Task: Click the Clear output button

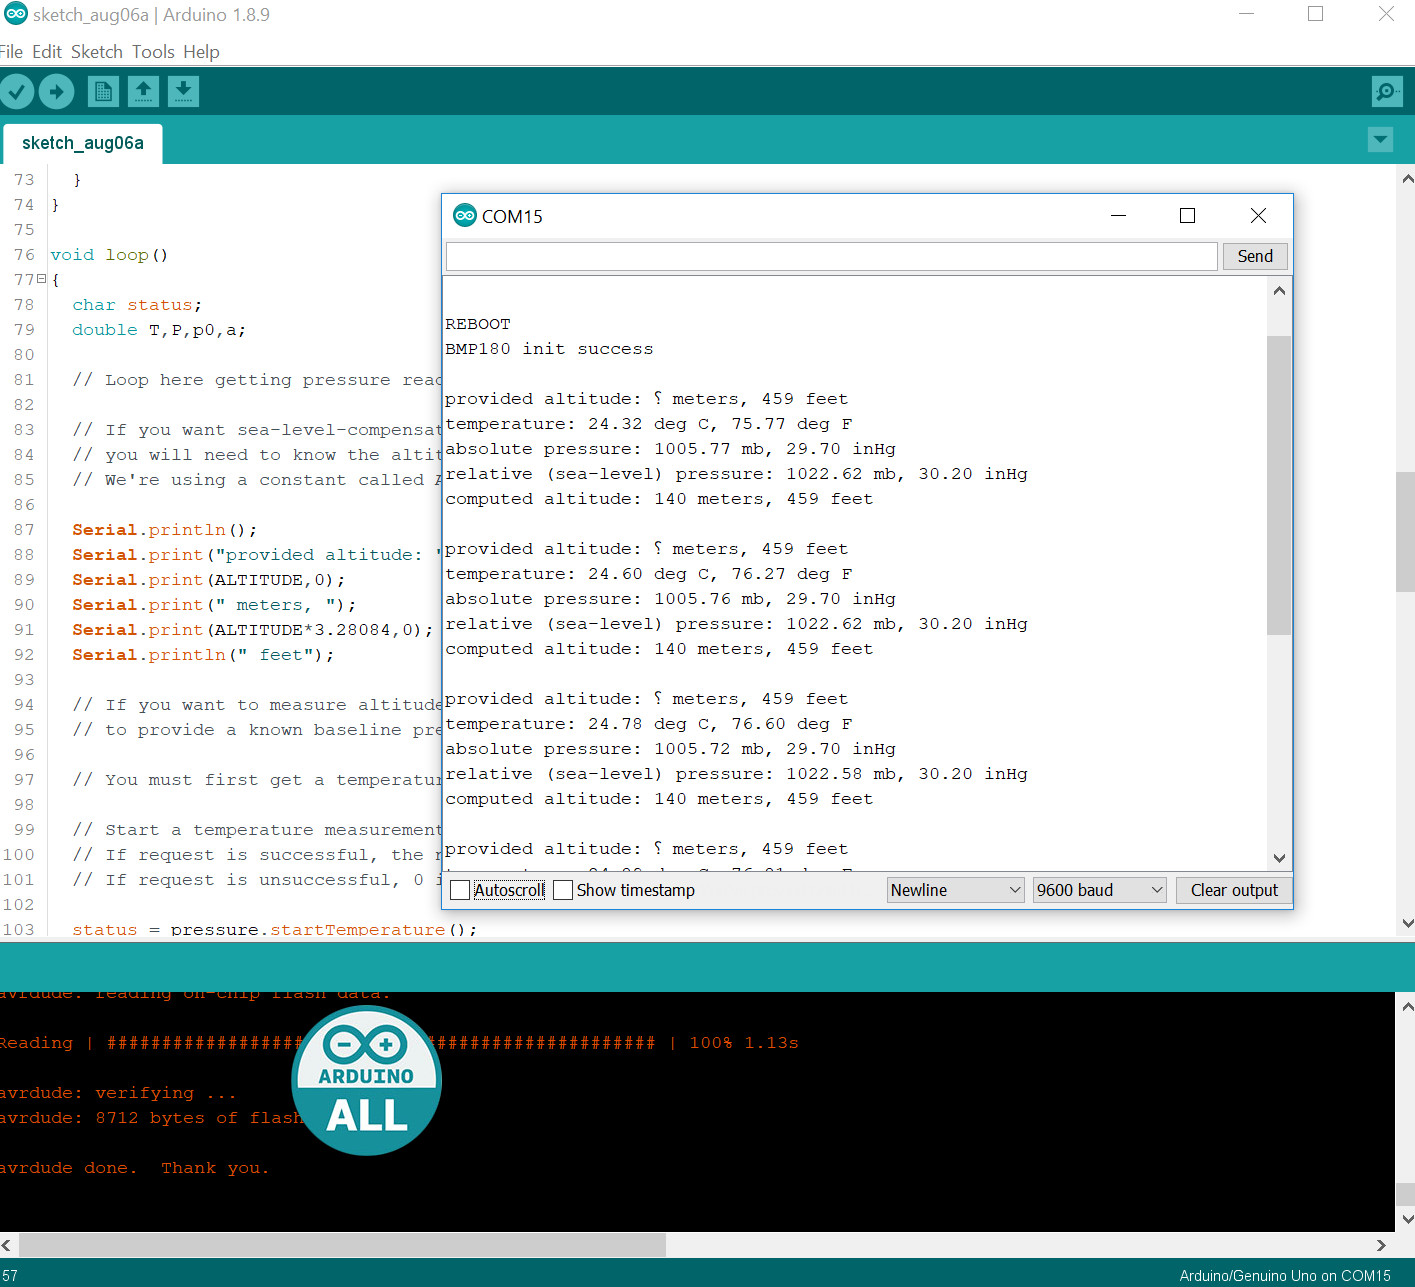Action: click(1234, 890)
